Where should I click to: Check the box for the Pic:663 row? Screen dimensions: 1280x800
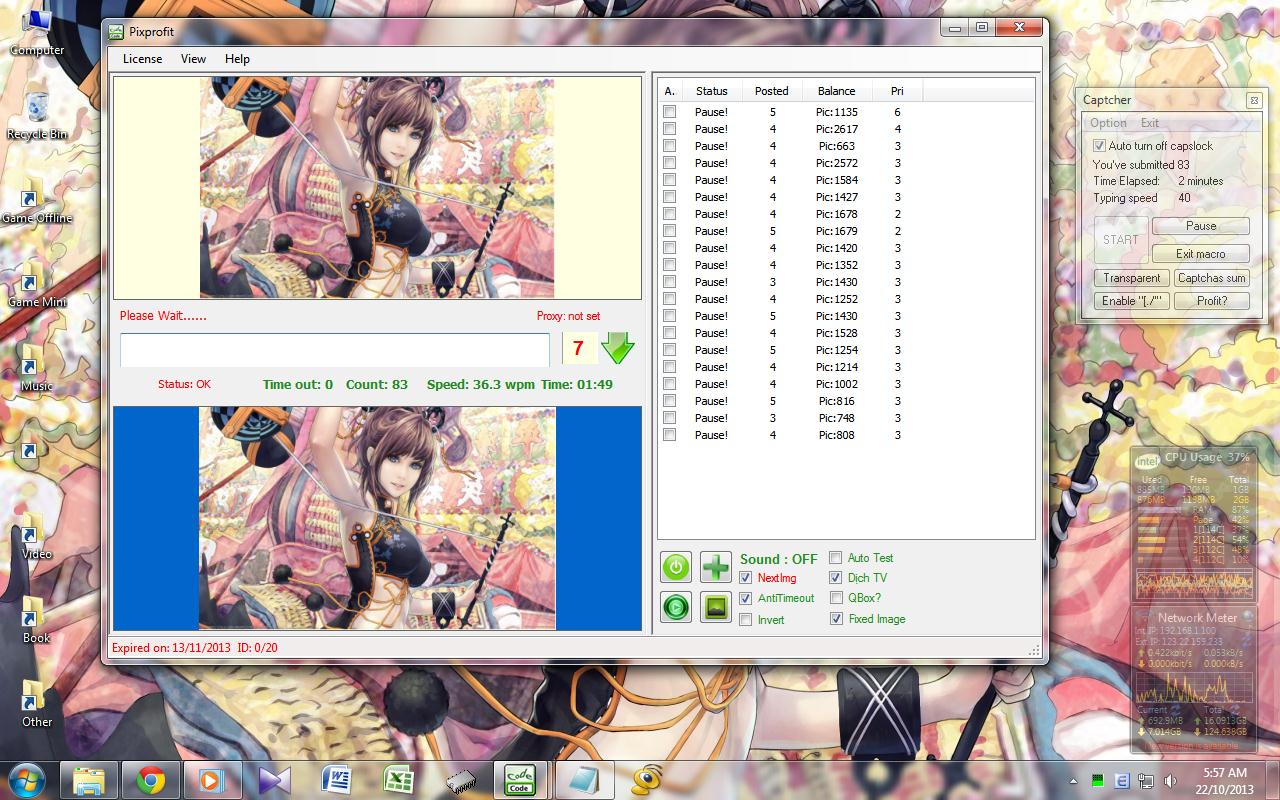tap(669, 146)
